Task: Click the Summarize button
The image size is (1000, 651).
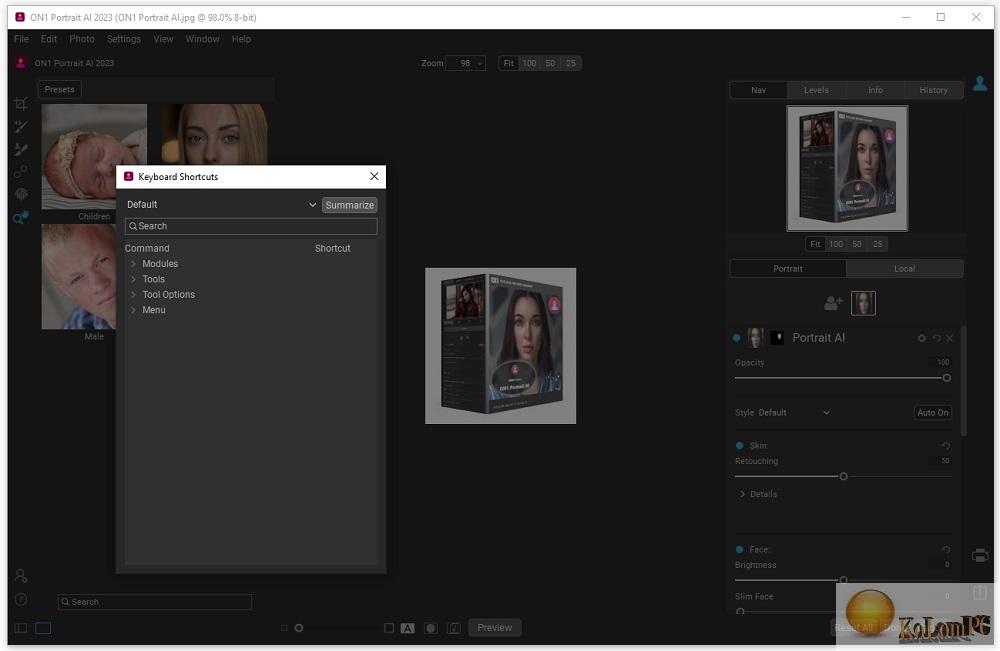Action: (x=349, y=205)
